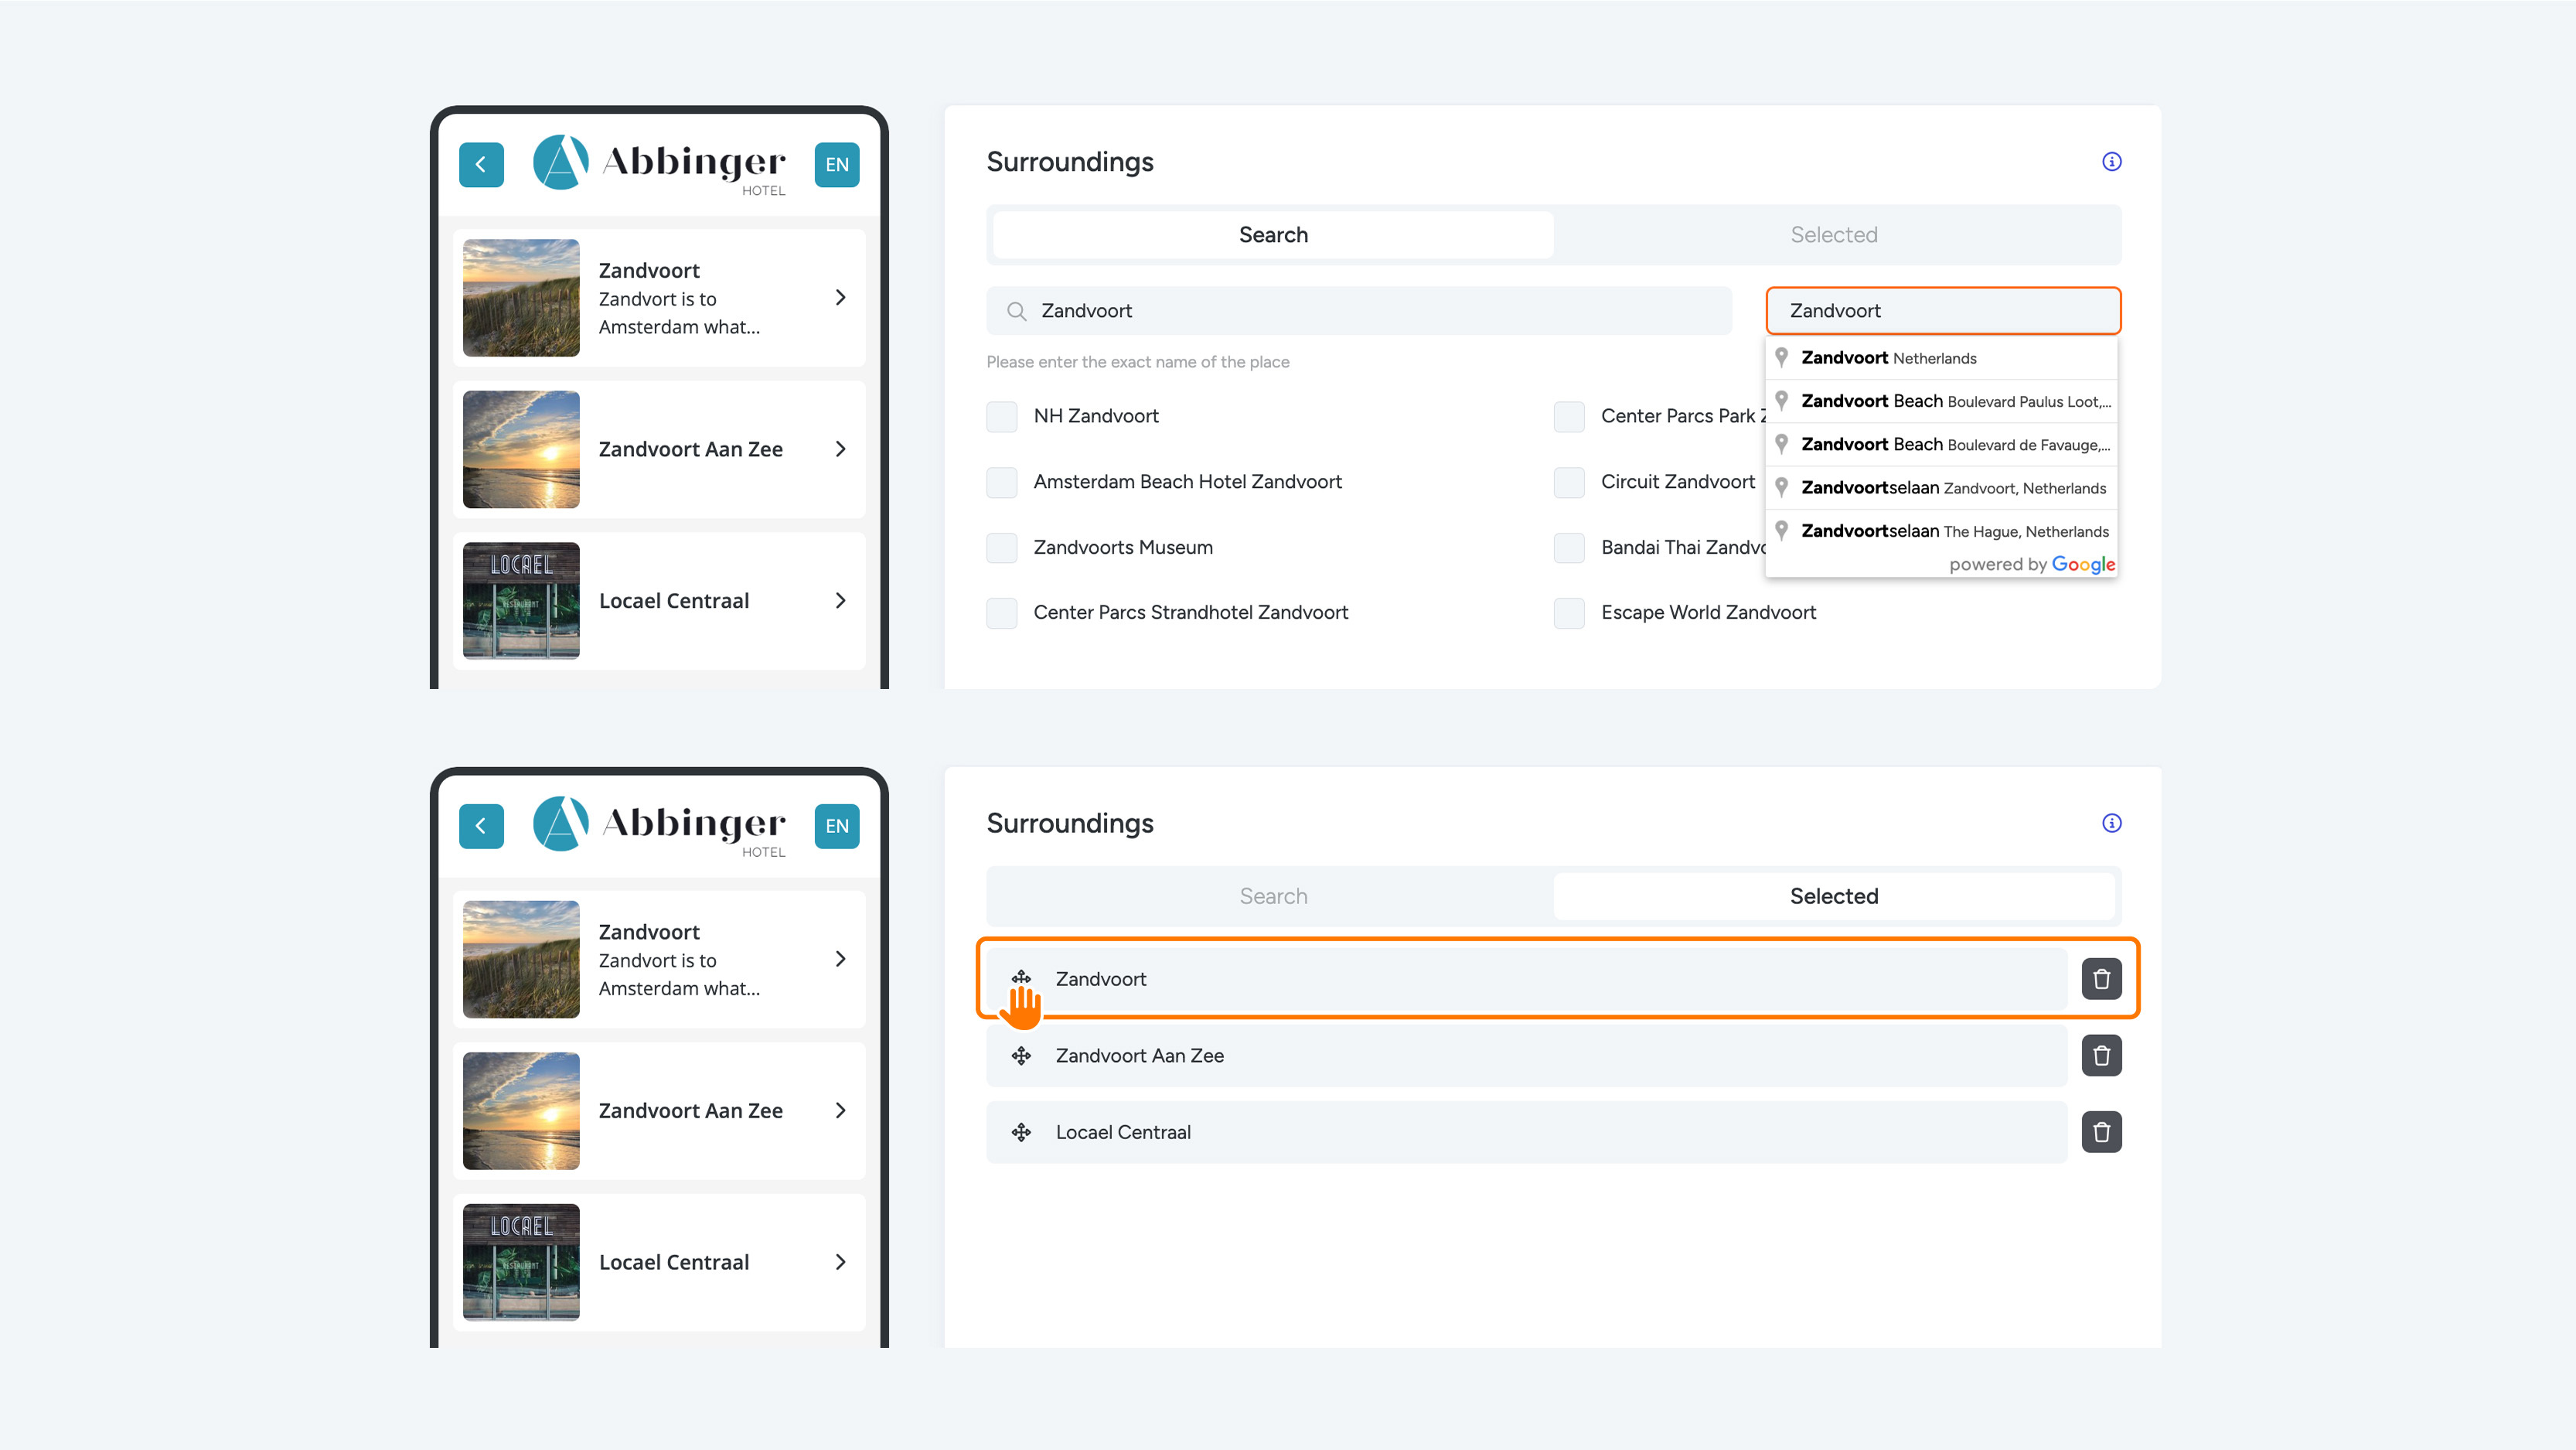Click Zandvoorts Museum label text
The width and height of the screenshot is (2576, 1450).
[1123, 547]
